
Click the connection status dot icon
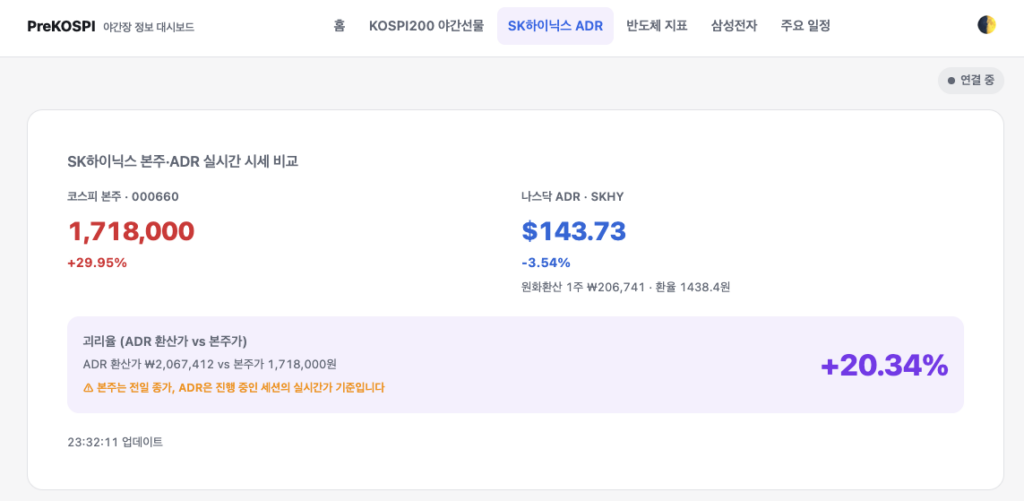[x=952, y=81]
